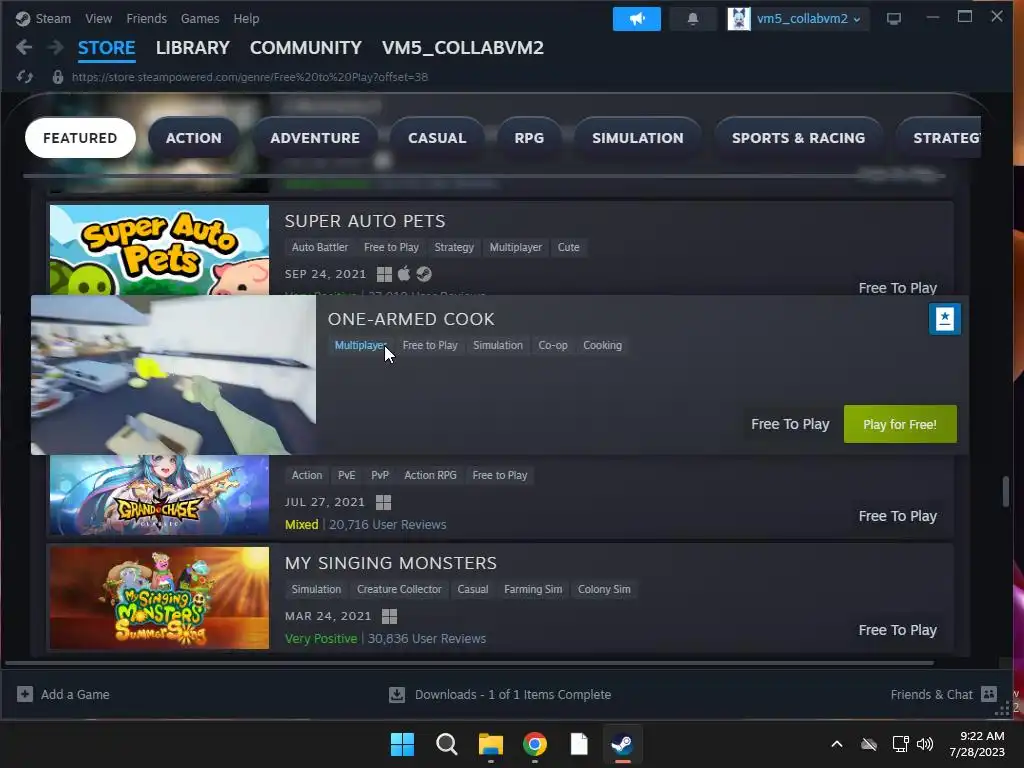Open the Friends & Chat icon
The height and width of the screenshot is (768, 1024).
[x=989, y=694]
